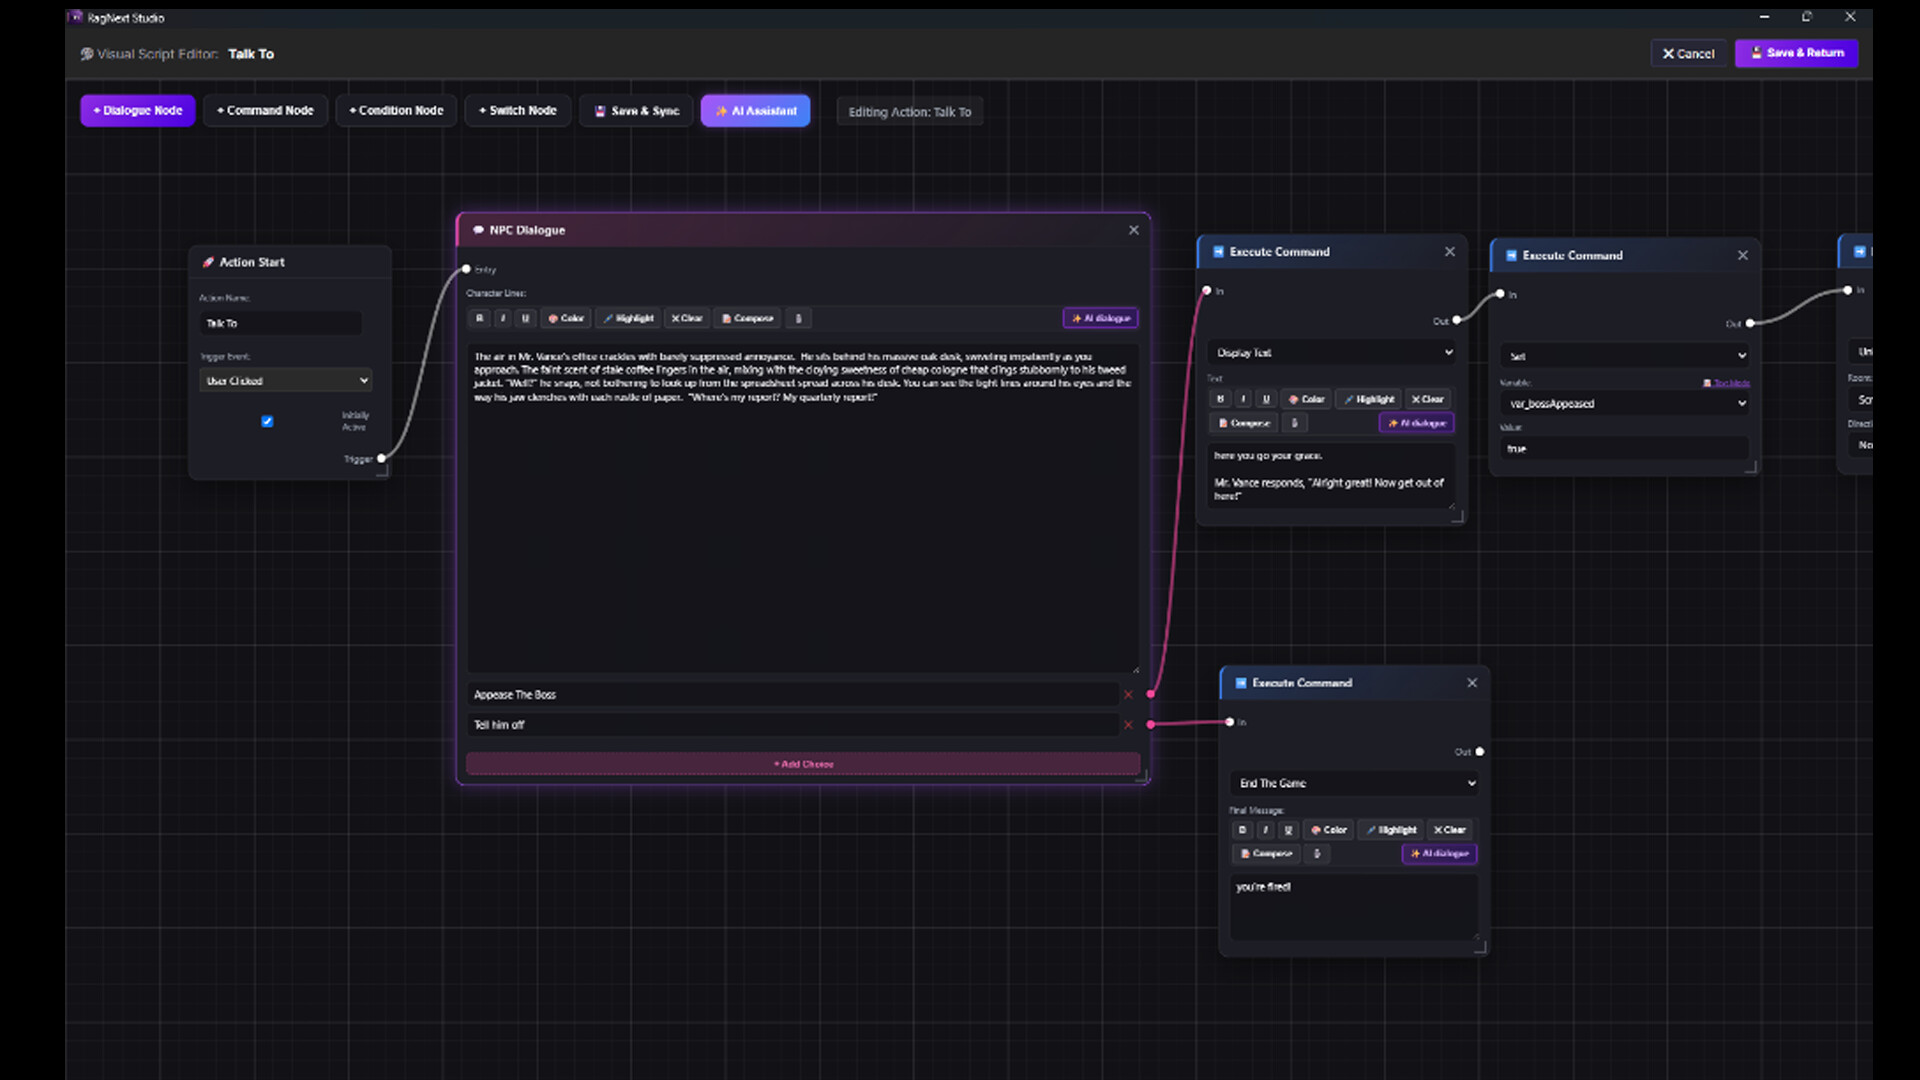Viewport: 1920px width, 1080px height.
Task: Open the AI Assistant
Action: point(755,111)
